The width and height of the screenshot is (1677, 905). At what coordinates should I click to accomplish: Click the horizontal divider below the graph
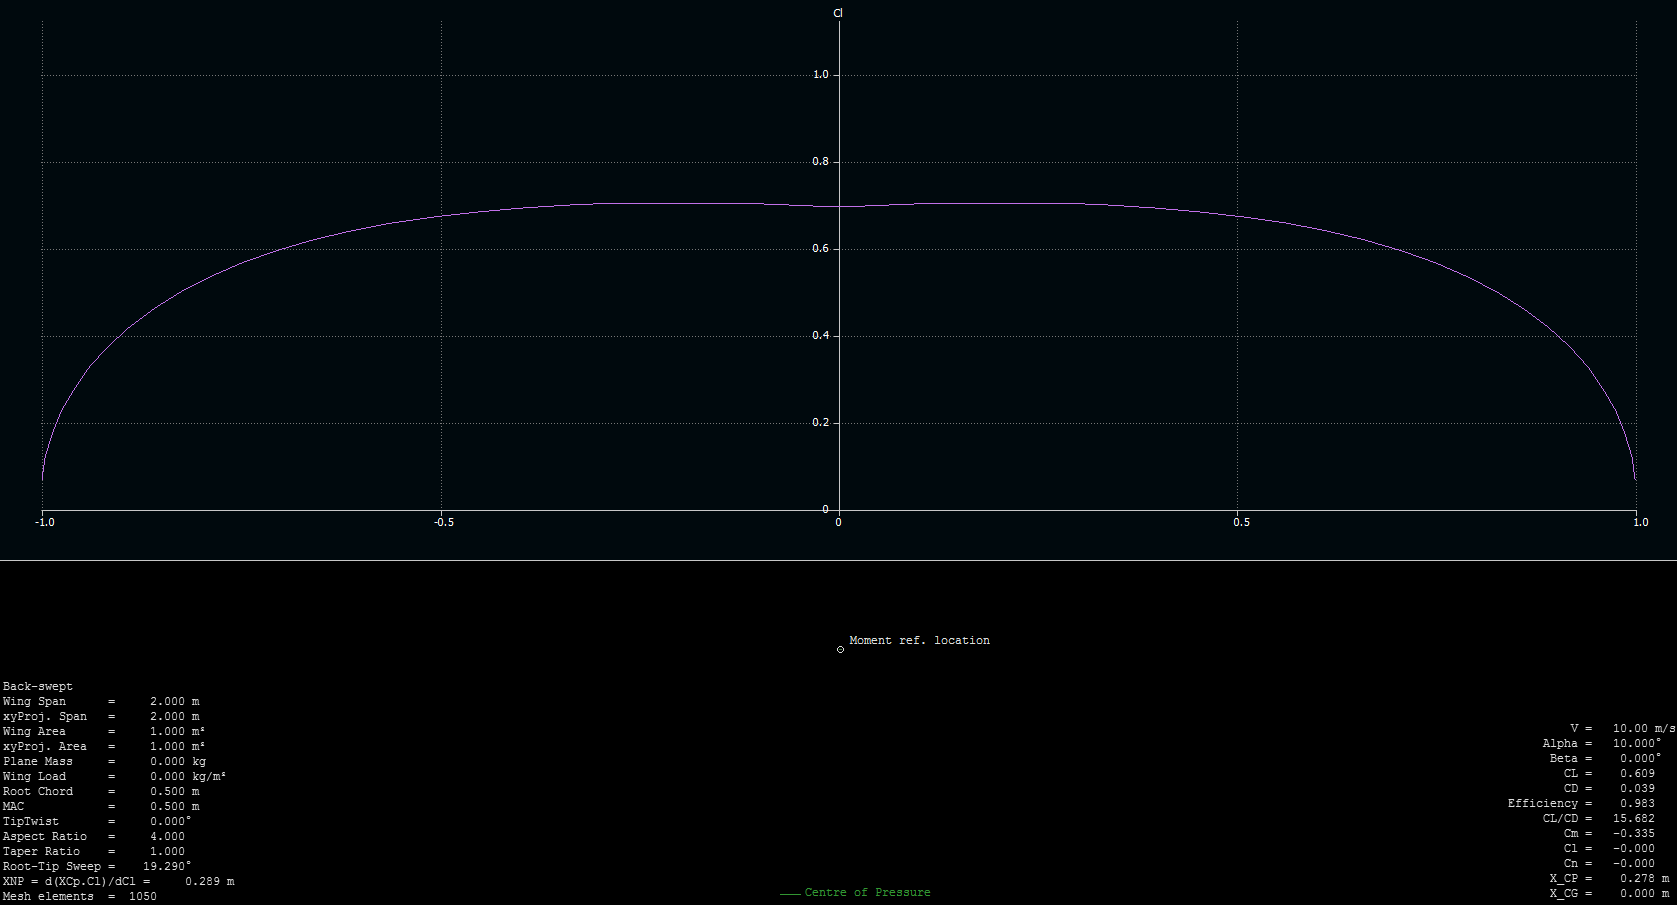coord(838,560)
